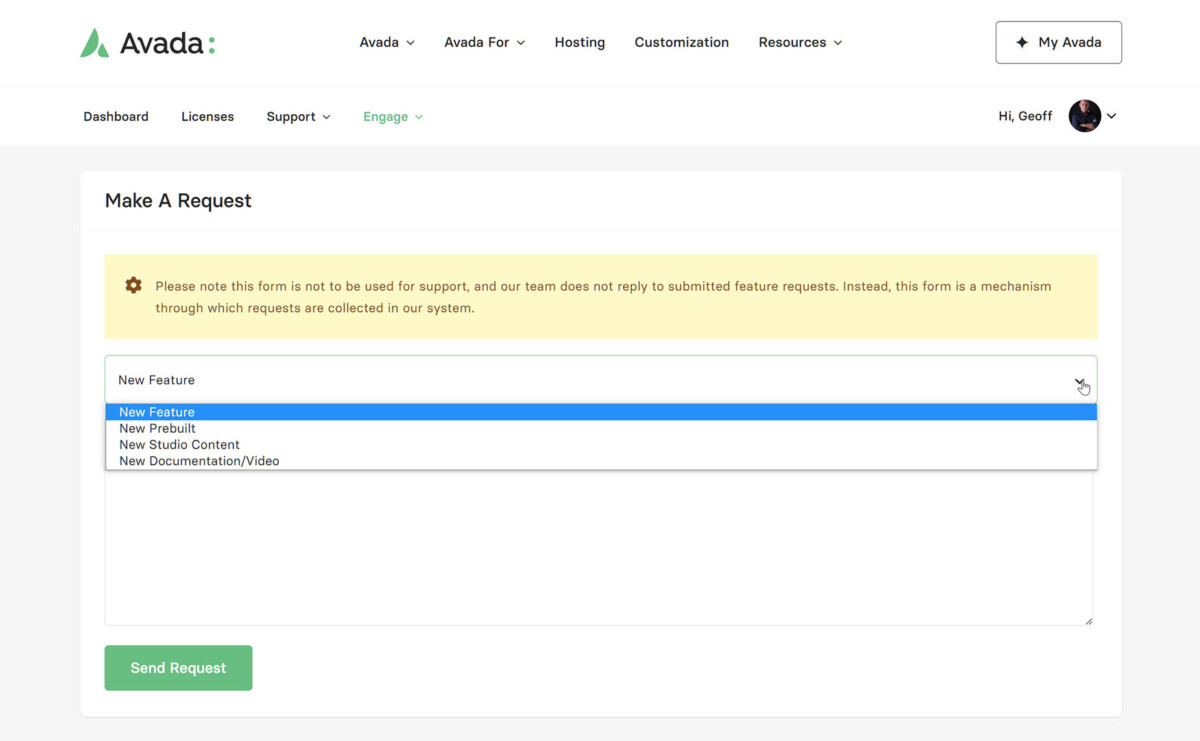Choose New Prebuilt from the dropdown list
The height and width of the screenshot is (741, 1200).
157,428
